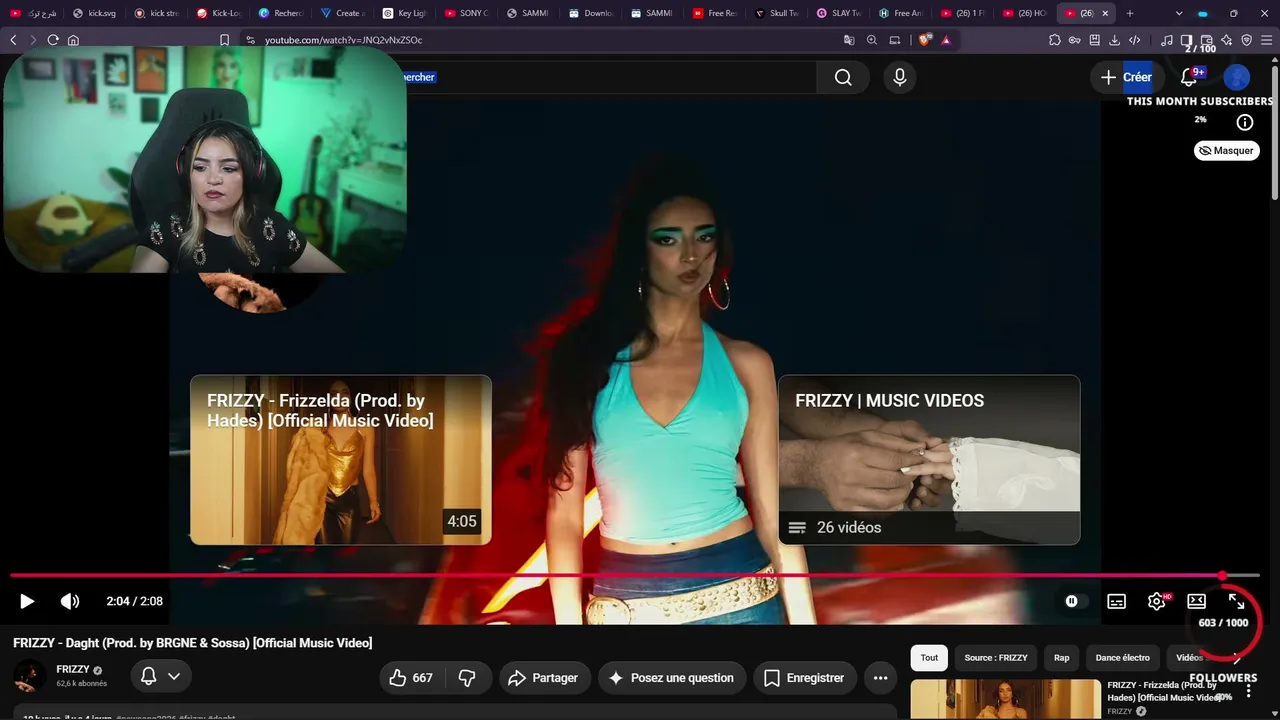Screen dimensions: 1280x720
Task: Open the more actions ellipsis menu
Action: coord(880,678)
